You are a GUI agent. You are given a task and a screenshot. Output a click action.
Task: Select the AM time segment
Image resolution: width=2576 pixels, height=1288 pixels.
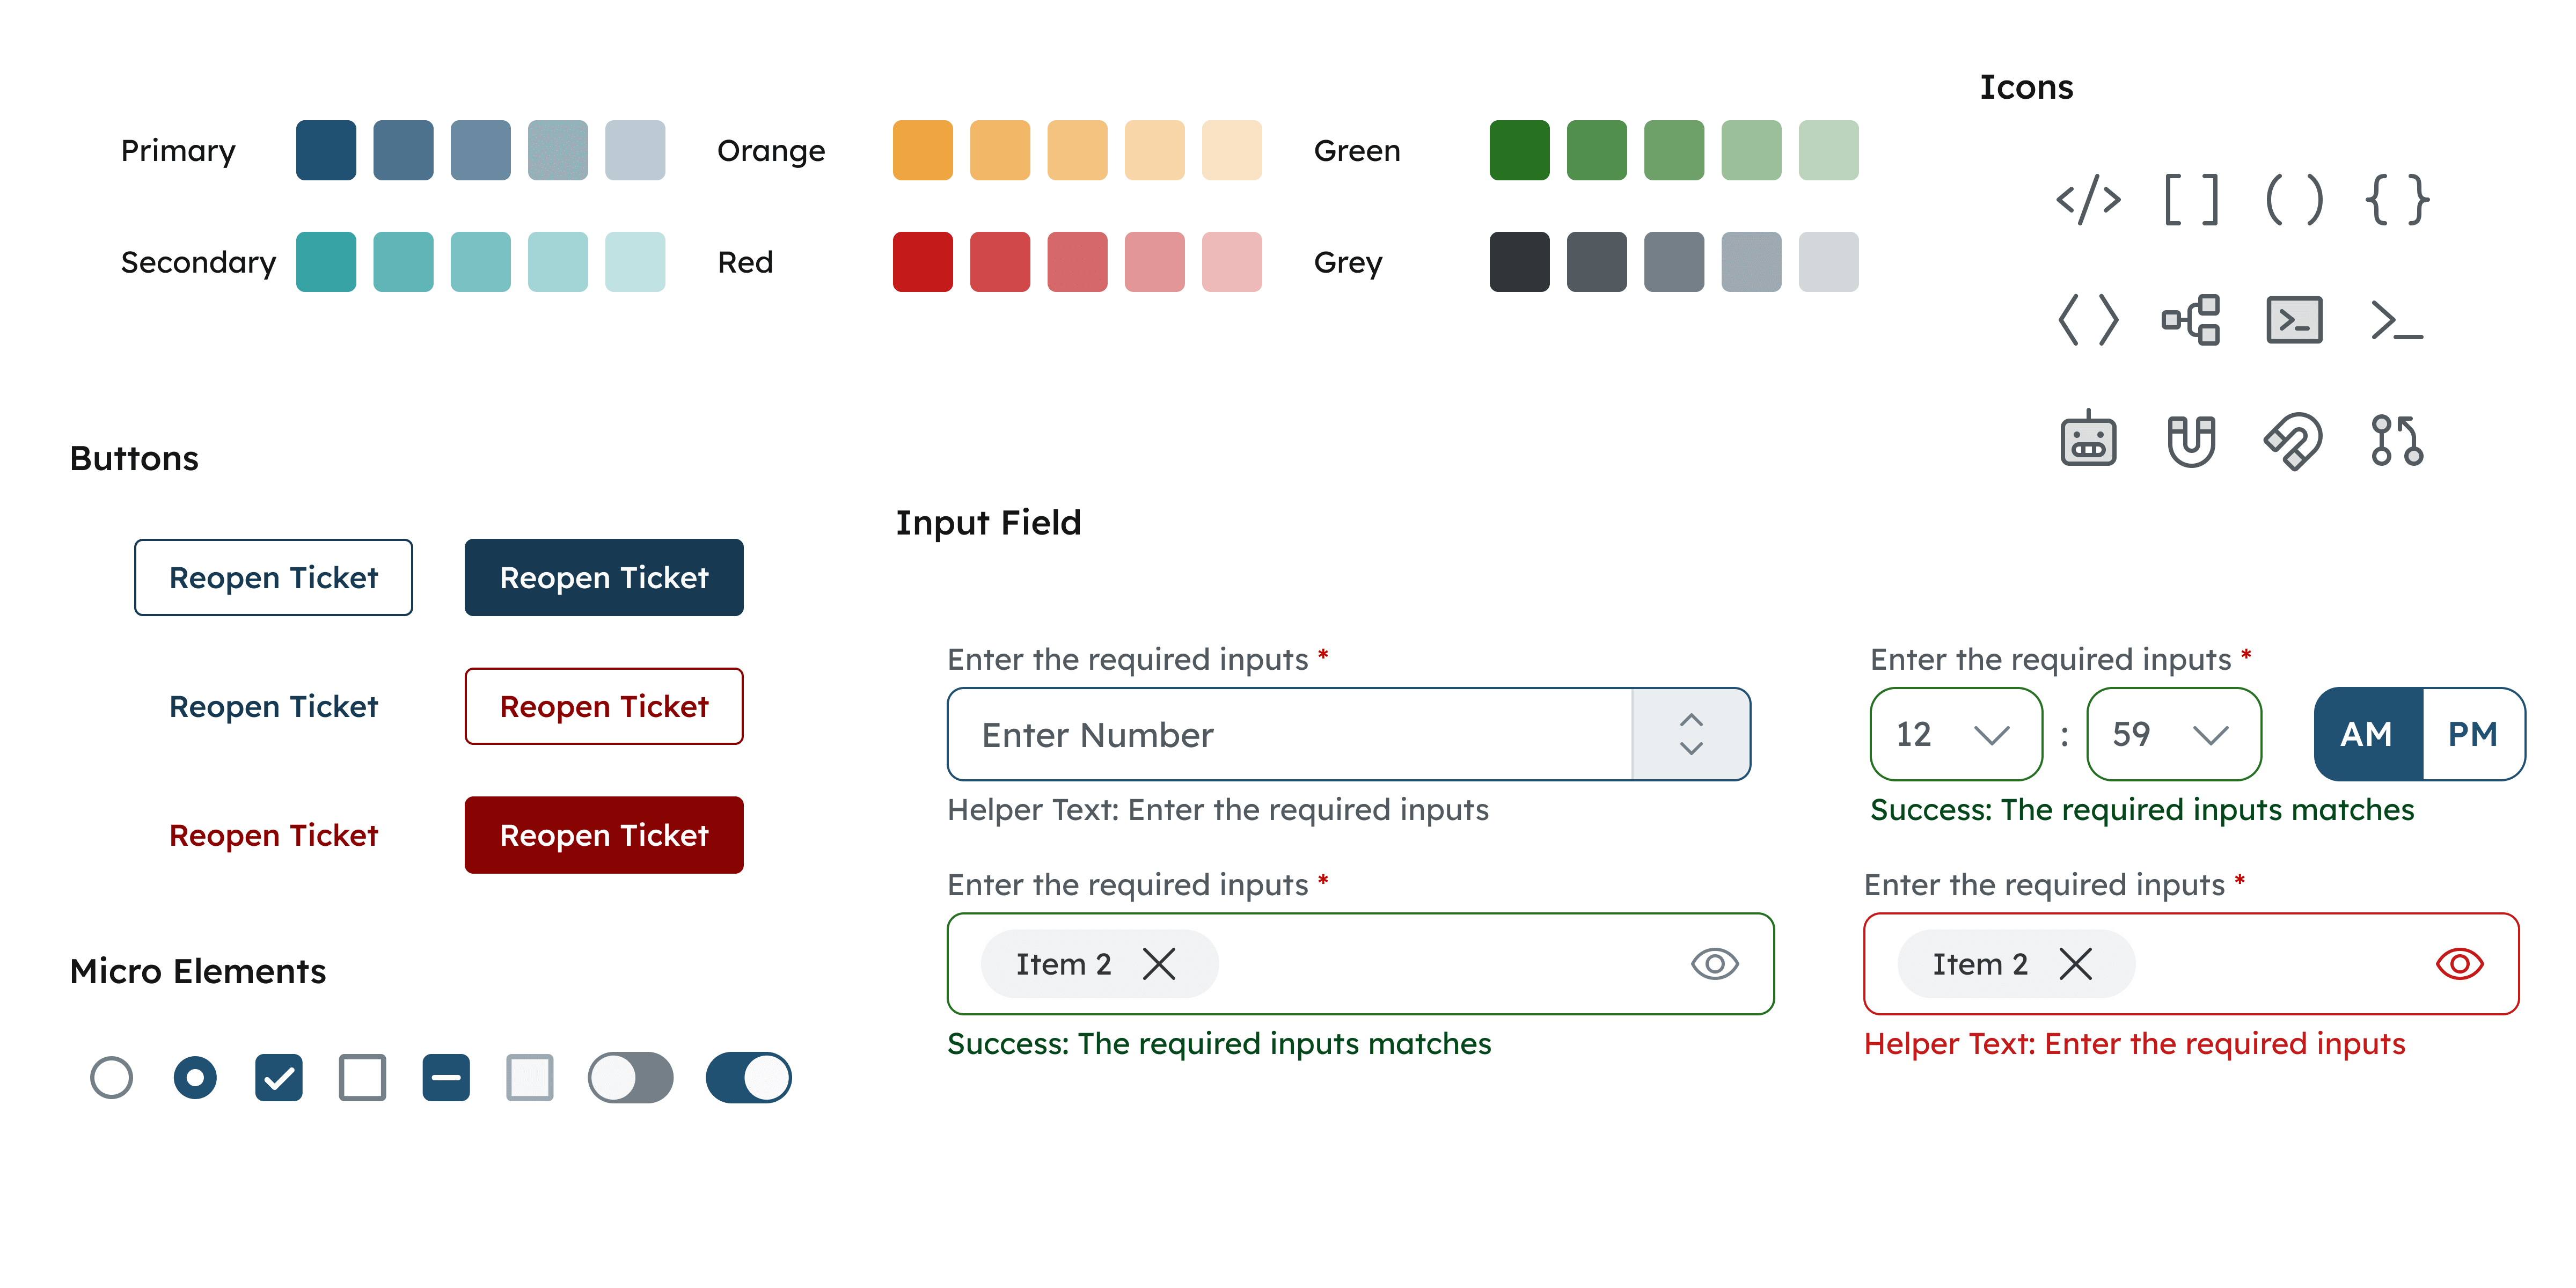click(x=2367, y=734)
